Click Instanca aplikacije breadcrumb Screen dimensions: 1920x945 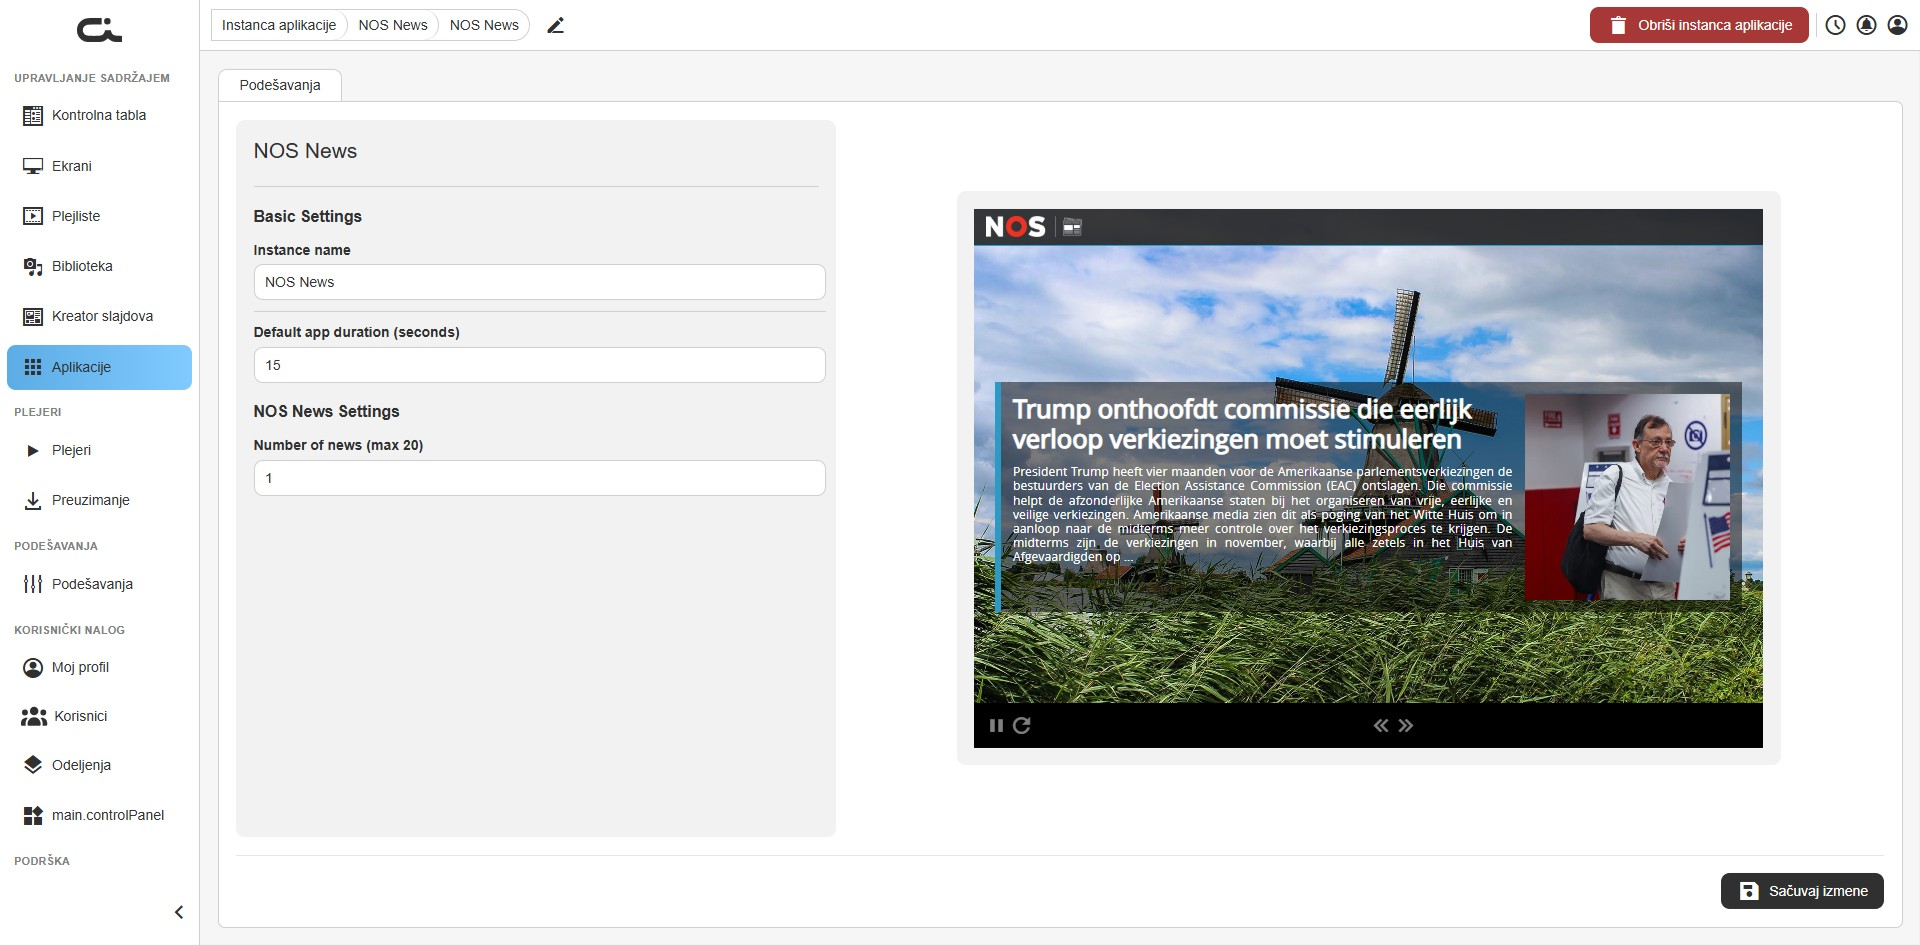[279, 25]
